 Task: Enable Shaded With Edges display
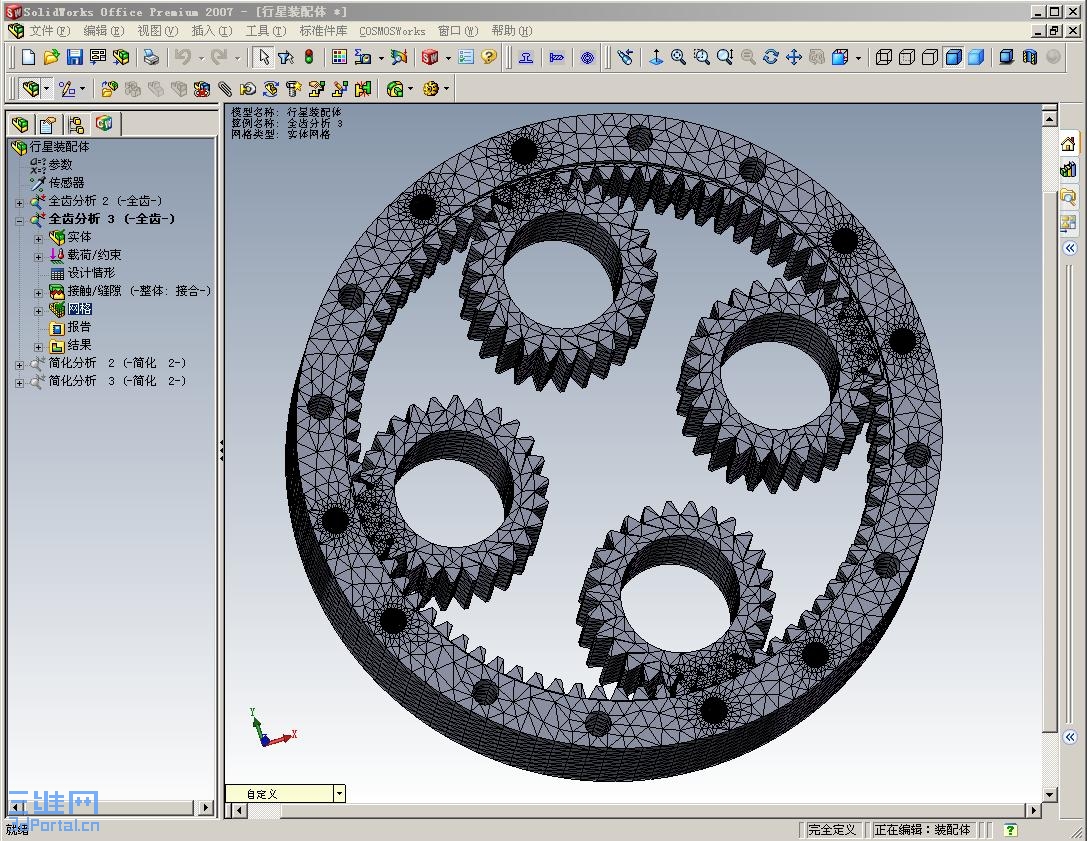pyautogui.click(x=953, y=57)
